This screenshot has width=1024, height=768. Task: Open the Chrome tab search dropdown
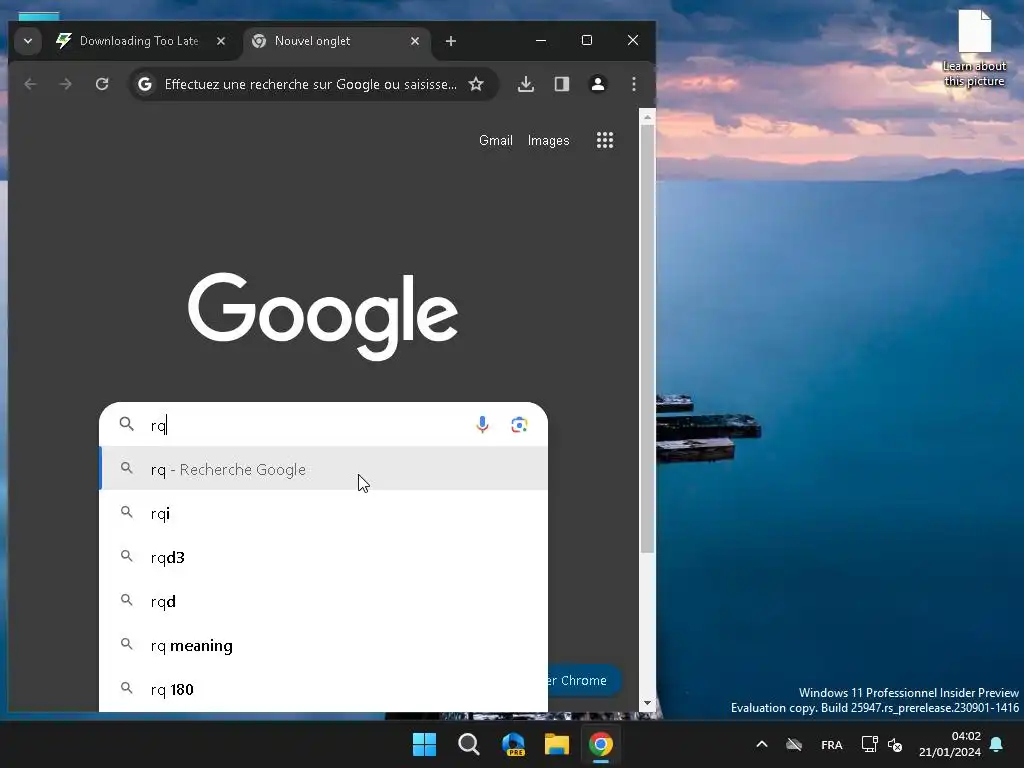[27, 41]
